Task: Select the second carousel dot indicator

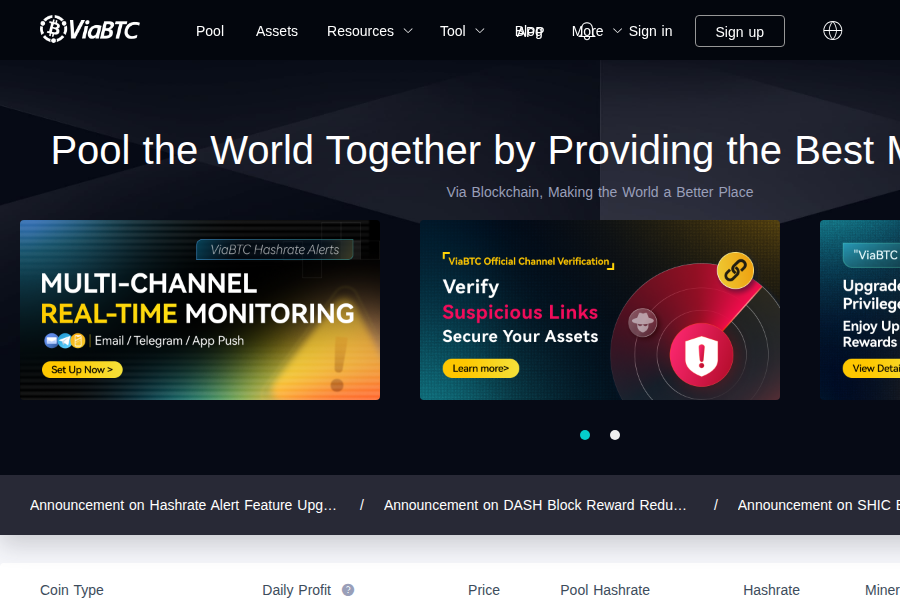Action: click(615, 435)
